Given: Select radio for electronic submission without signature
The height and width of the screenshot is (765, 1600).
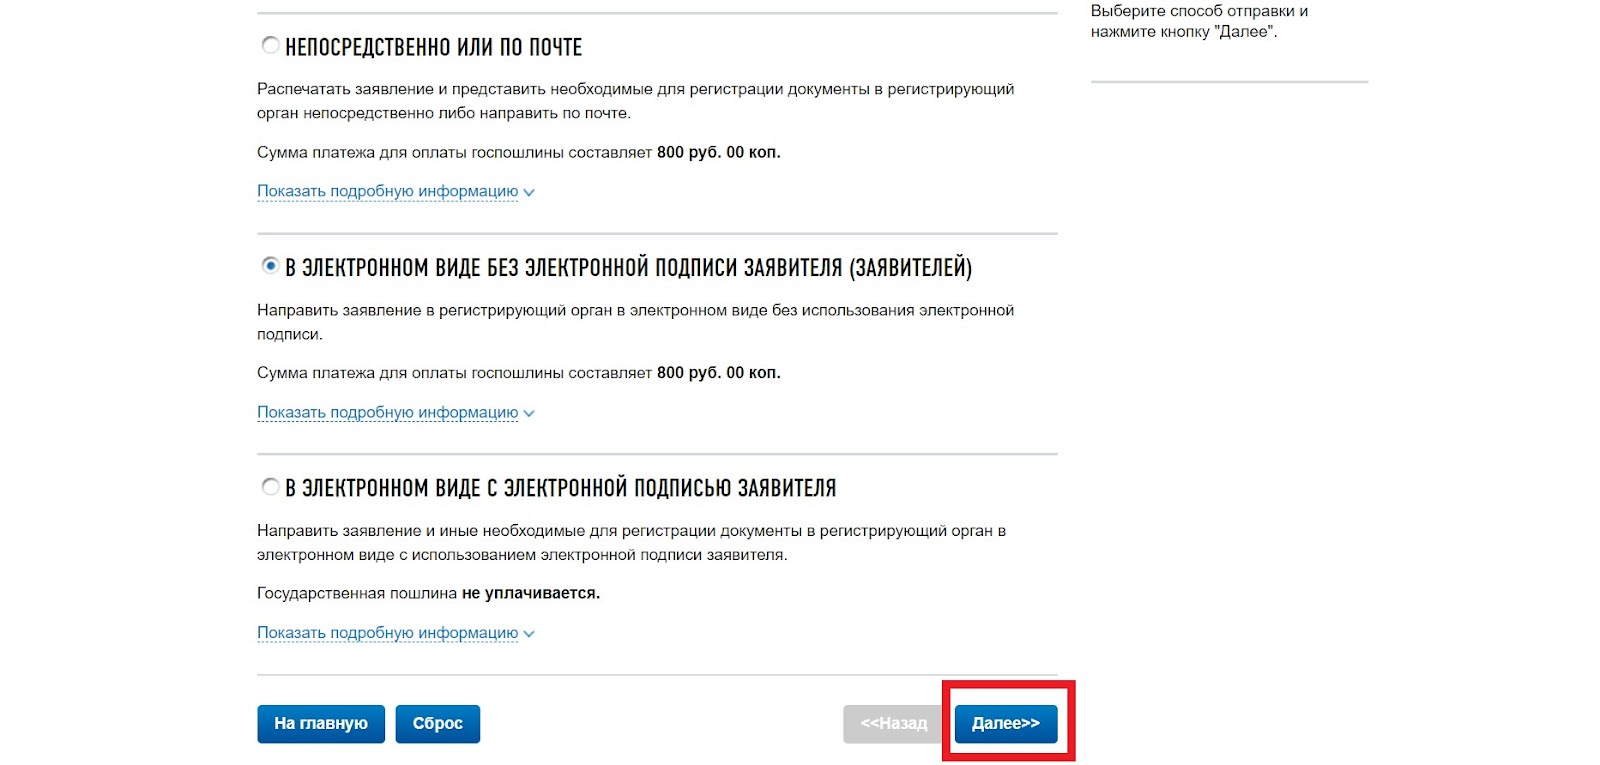Looking at the screenshot, I should 270,266.
